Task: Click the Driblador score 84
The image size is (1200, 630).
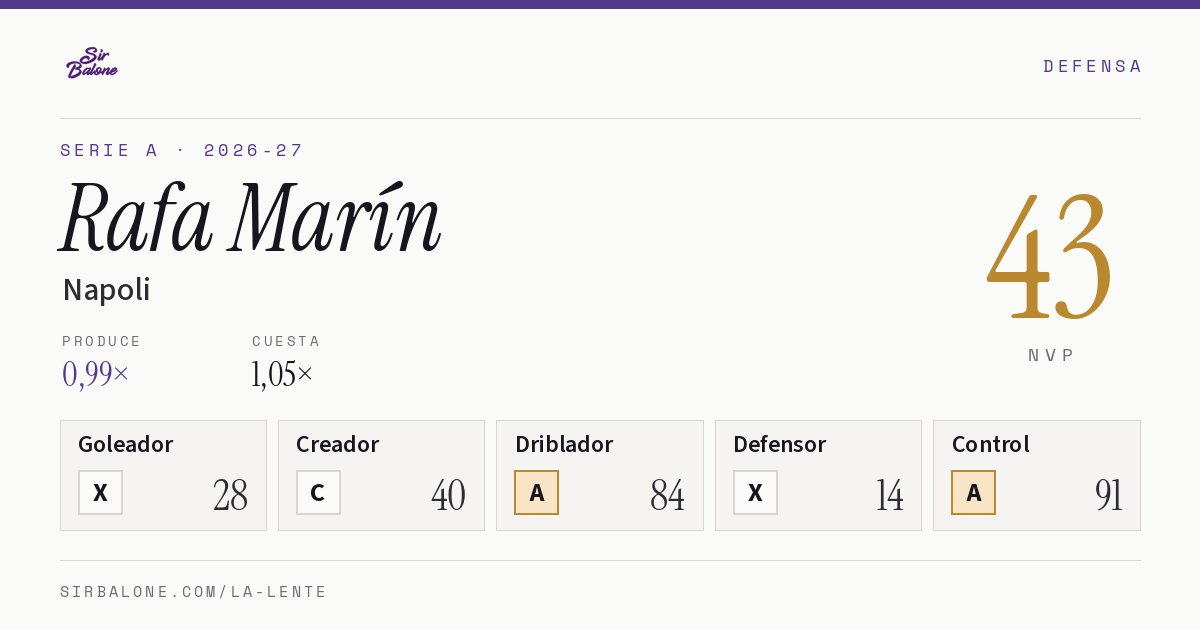Action: (x=667, y=494)
